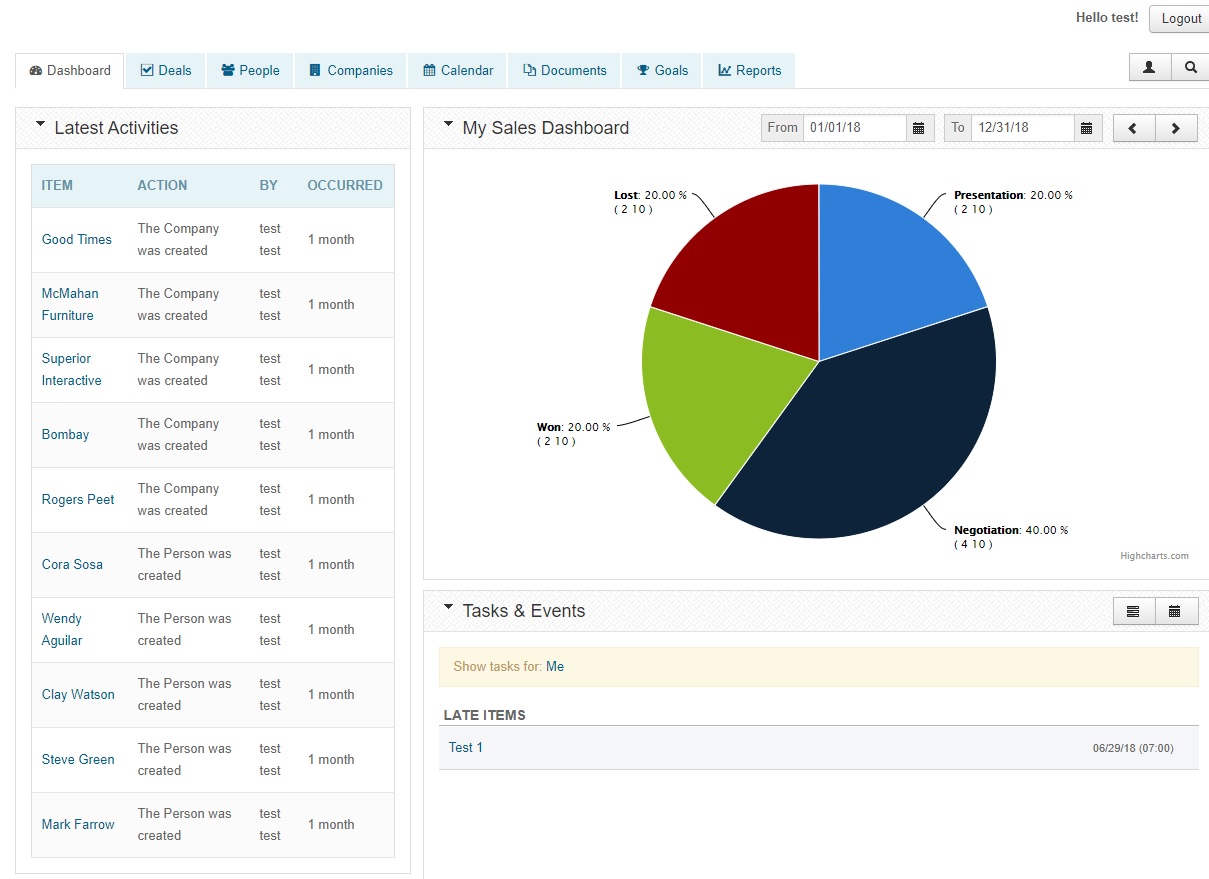The height and width of the screenshot is (879, 1209).
Task: Click the next period arrow on Sales Dashboard
Action: [1176, 127]
